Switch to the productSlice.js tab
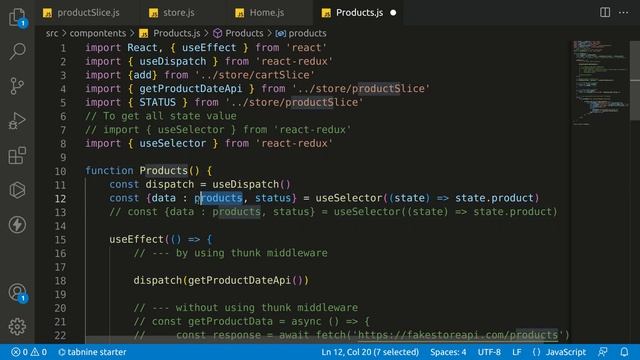640x360 pixels. (x=81, y=13)
